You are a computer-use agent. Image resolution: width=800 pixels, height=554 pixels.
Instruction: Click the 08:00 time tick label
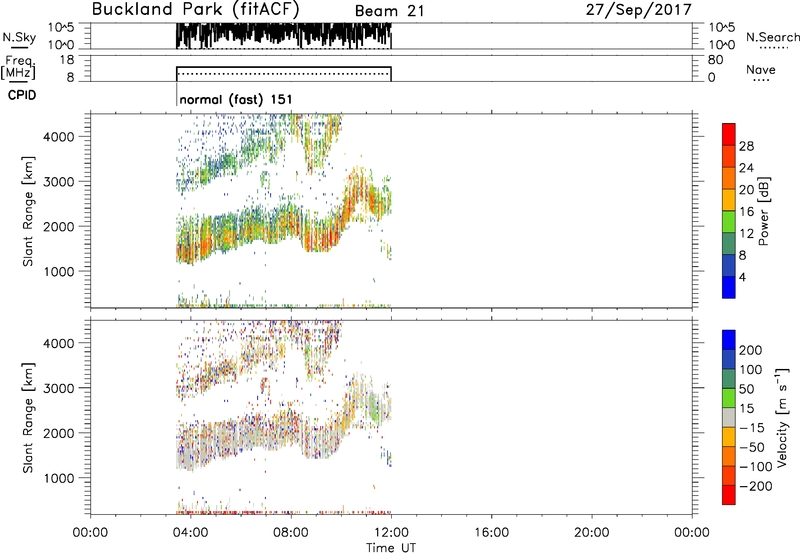(291, 533)
